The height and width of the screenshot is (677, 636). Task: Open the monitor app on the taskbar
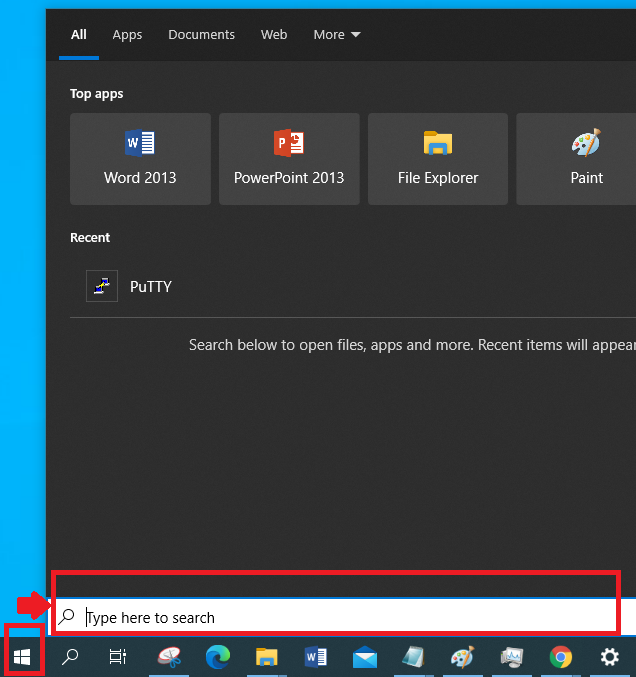tap(512, 657)
